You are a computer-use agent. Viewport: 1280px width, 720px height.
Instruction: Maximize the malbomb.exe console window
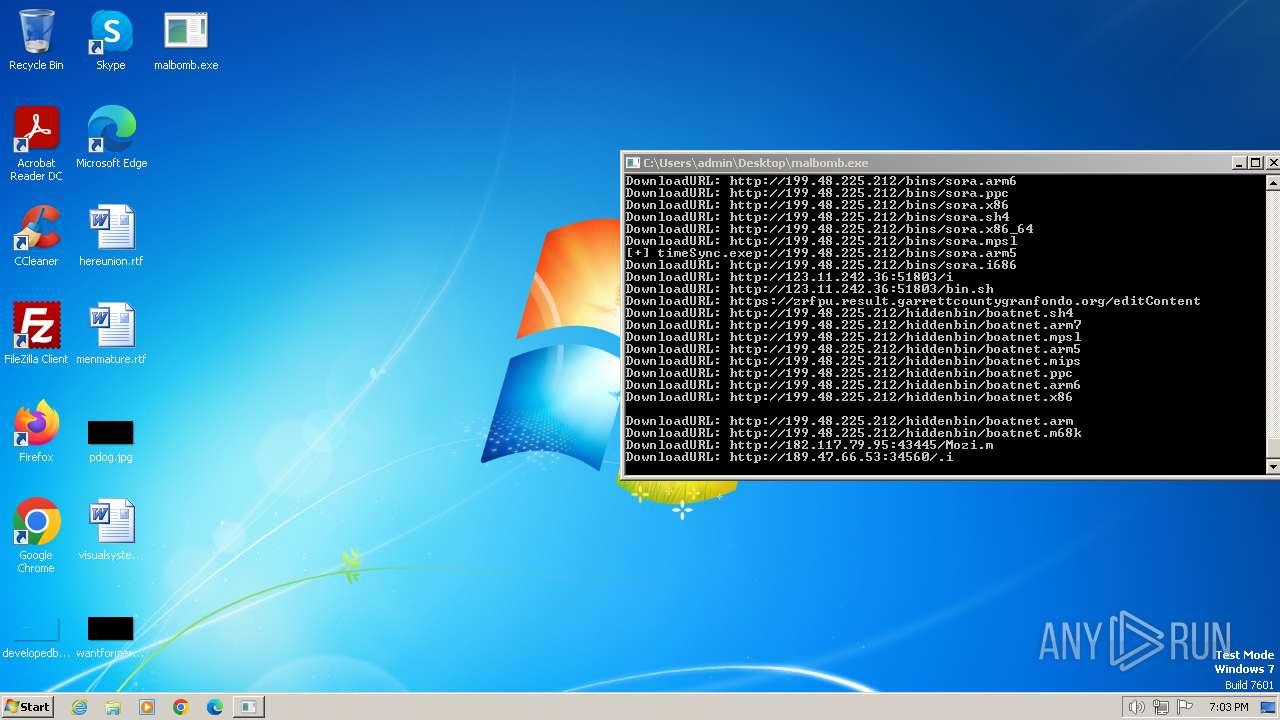[x=1256, y=163]
